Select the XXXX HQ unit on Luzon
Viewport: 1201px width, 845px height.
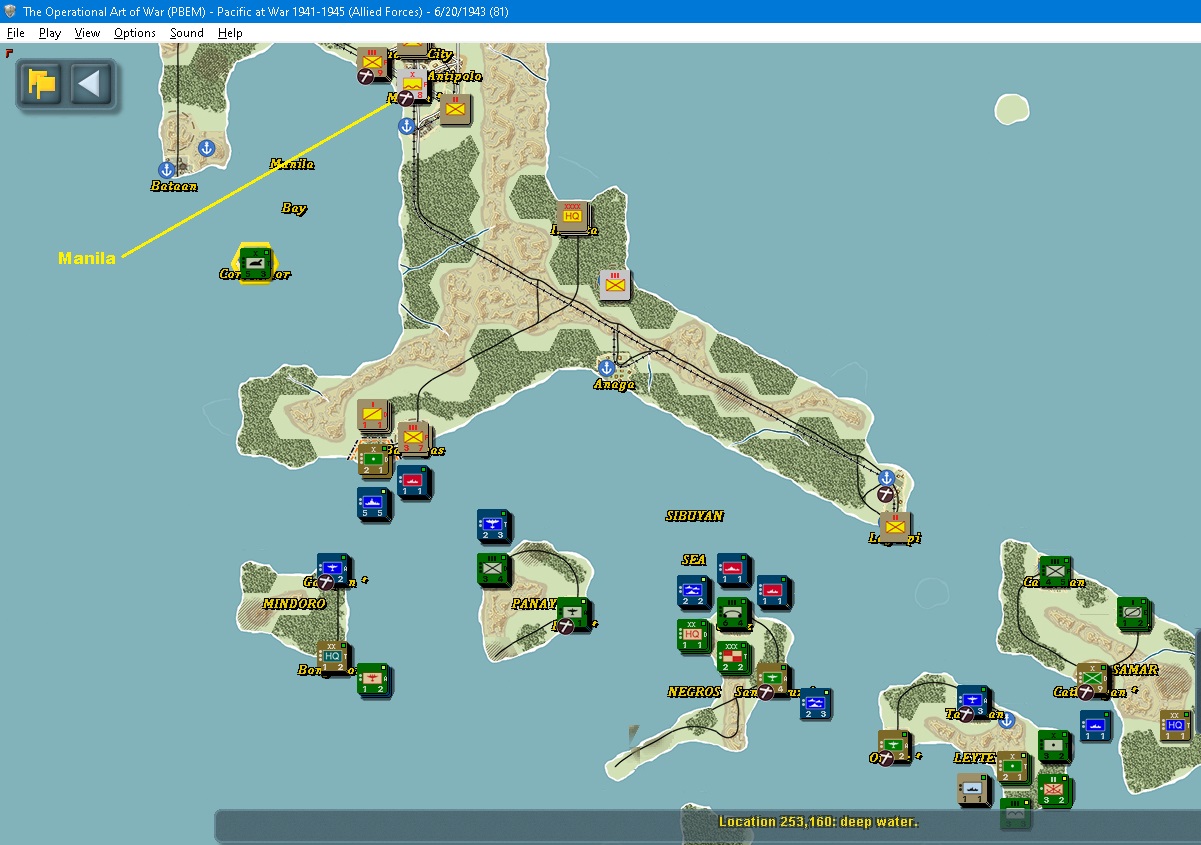572,216
